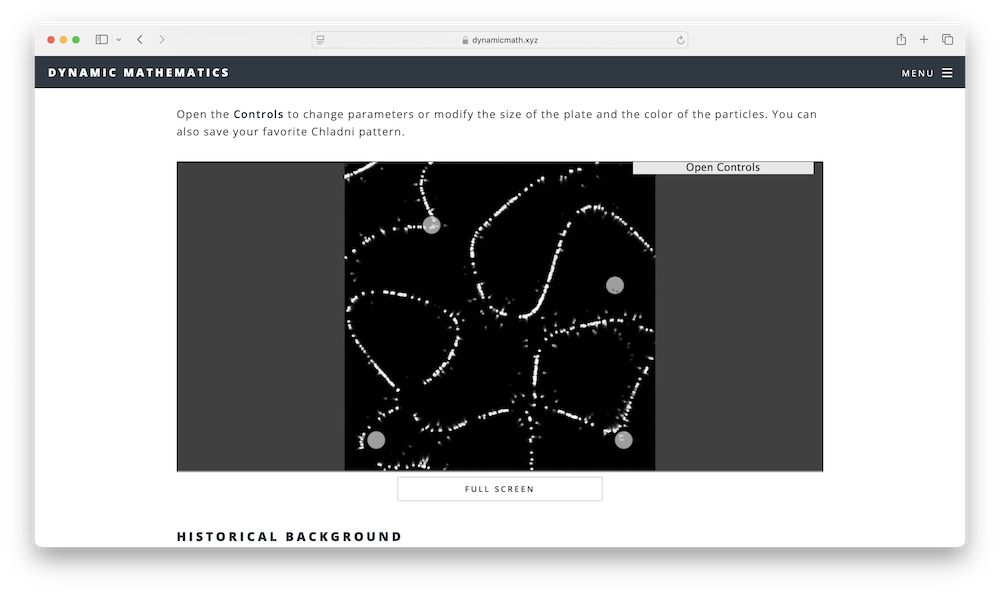1000x593 pixels.
Task: Select the lower-left gray vibration handle
Action: click(x=376, y=440)
